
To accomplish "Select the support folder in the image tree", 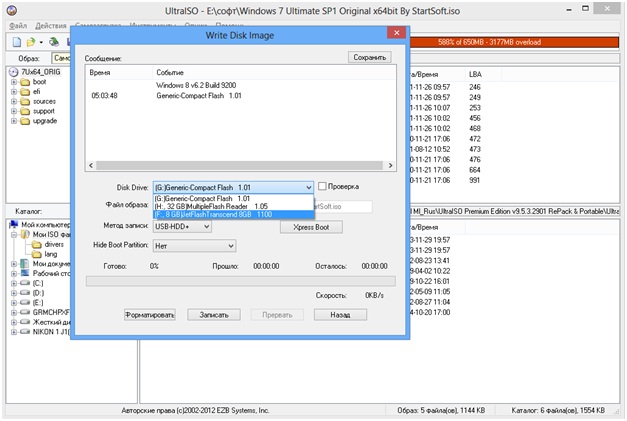I will click(x=44, y=111).
